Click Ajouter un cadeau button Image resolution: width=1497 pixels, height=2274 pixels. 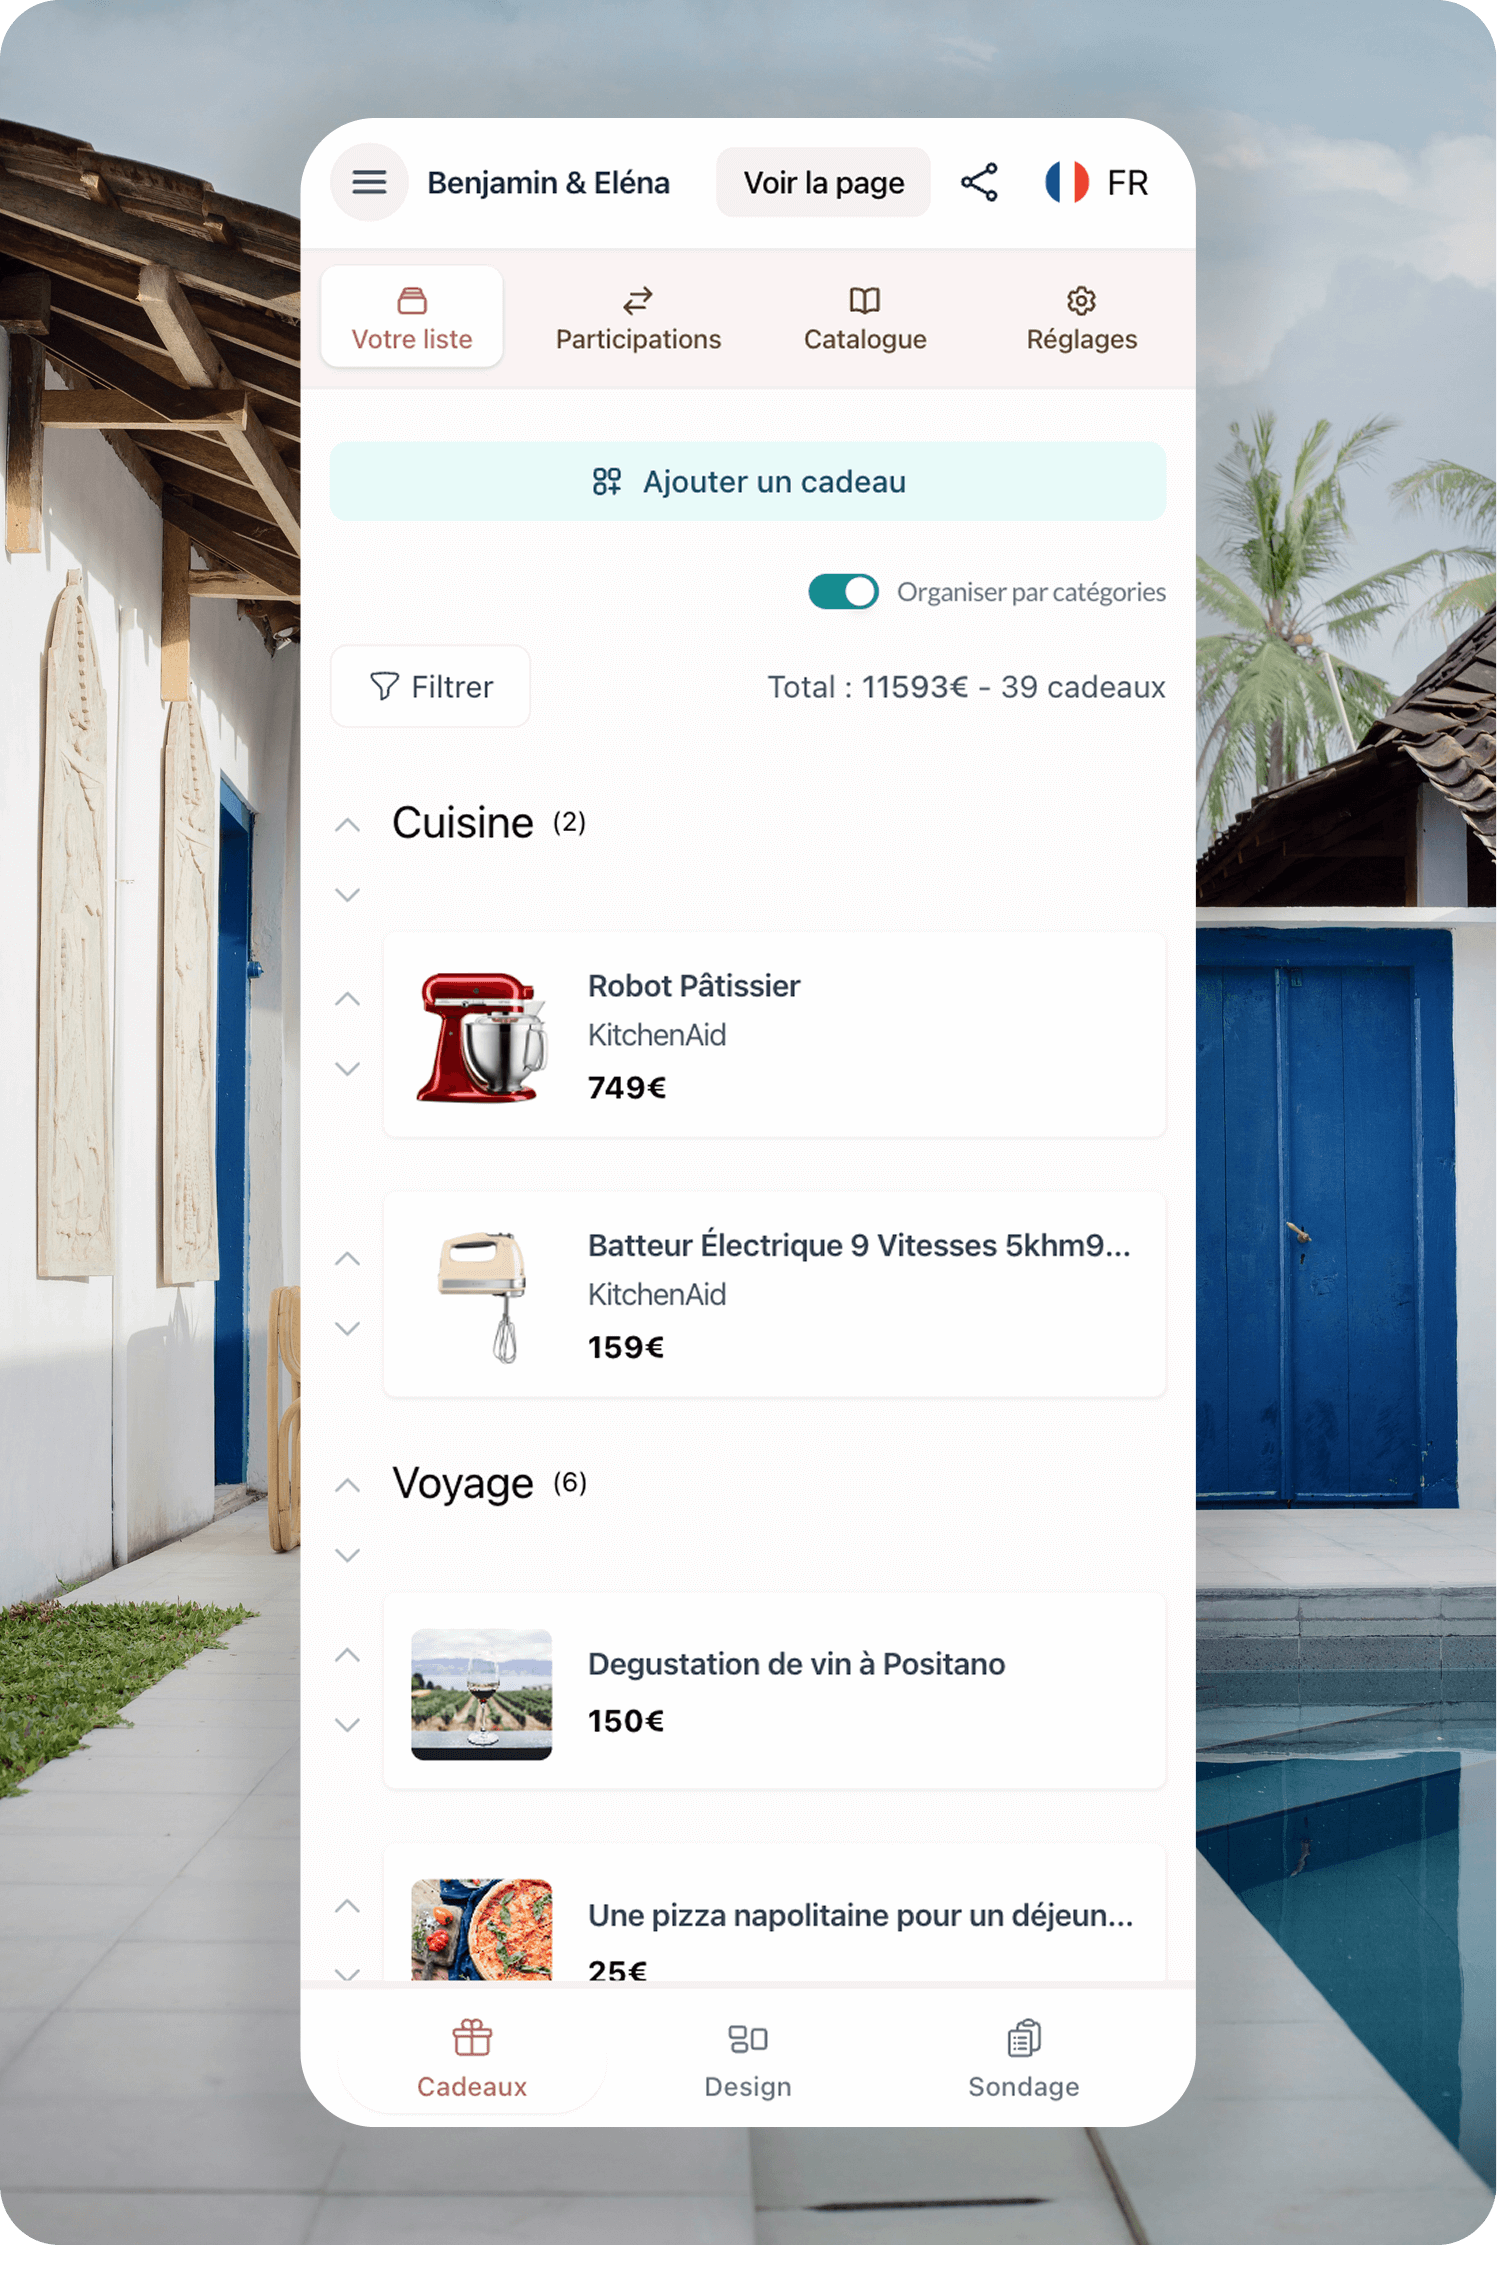click(x=748, y=481)
